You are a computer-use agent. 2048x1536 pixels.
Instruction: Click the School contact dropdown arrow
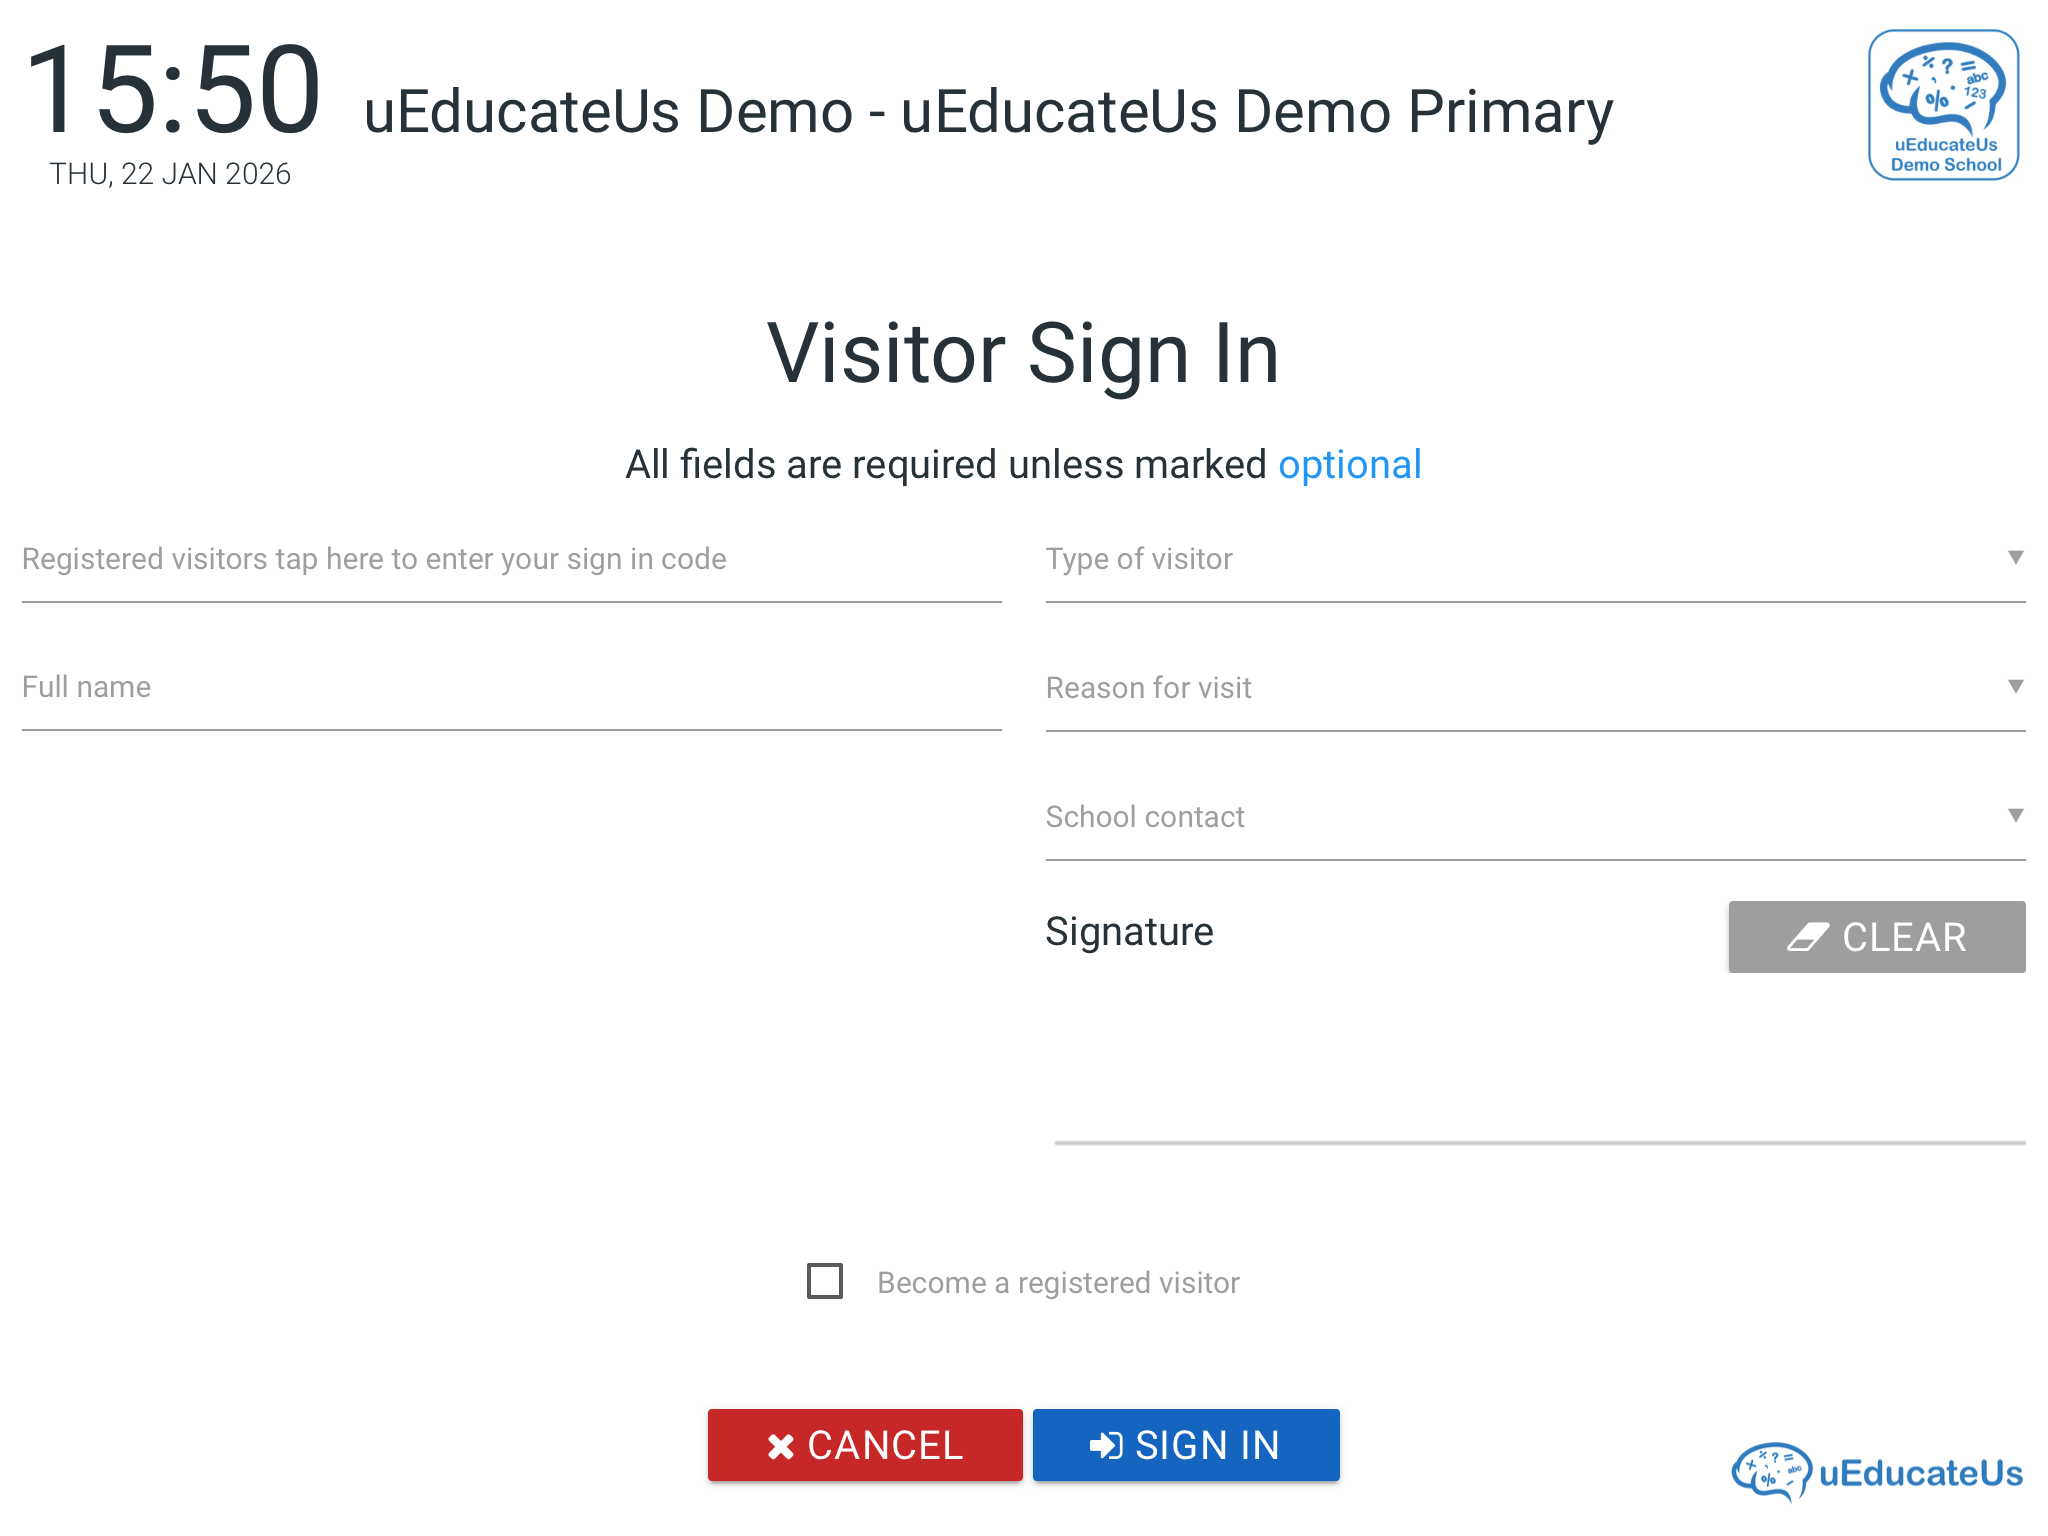coord(2015,816)
